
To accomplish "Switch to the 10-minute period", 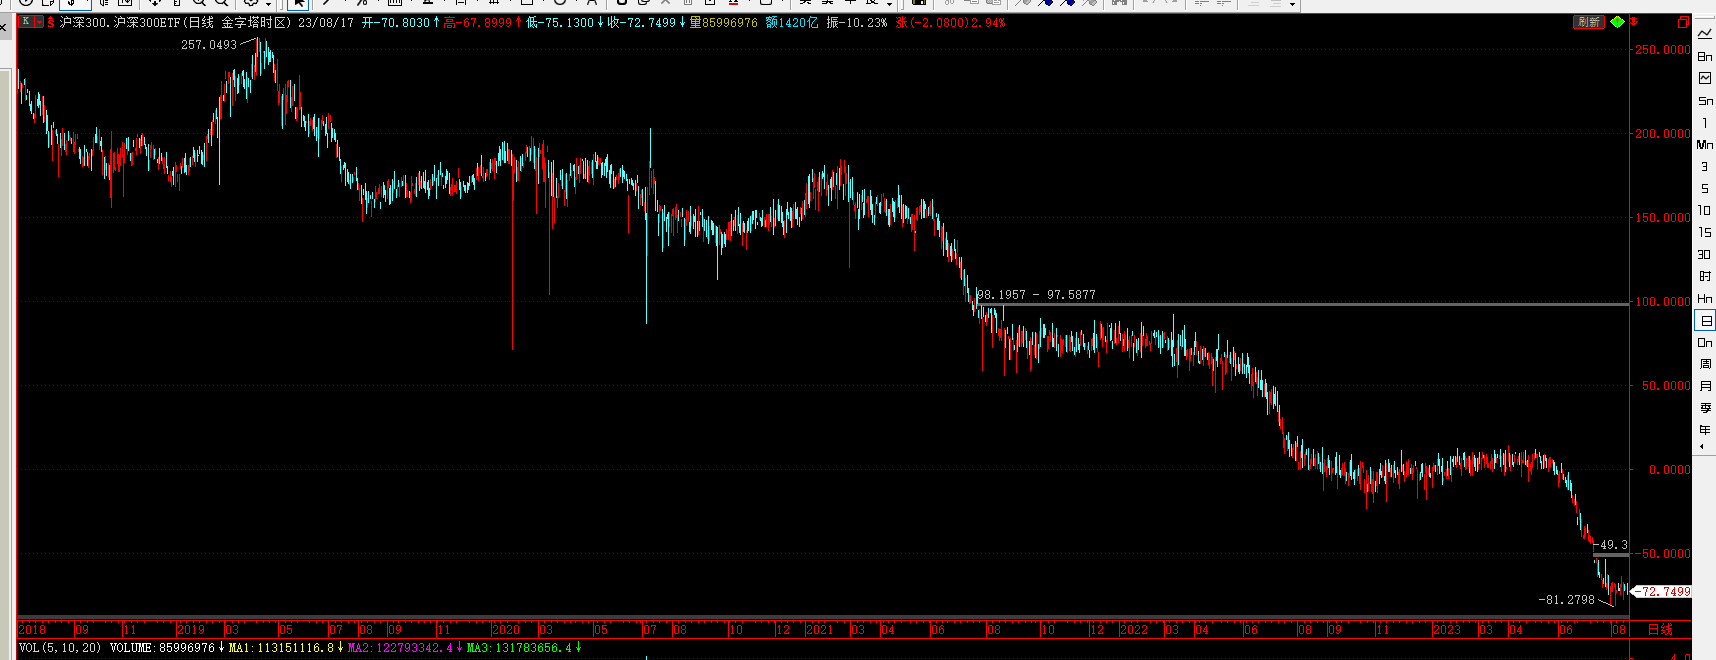I will point(1705,210).
